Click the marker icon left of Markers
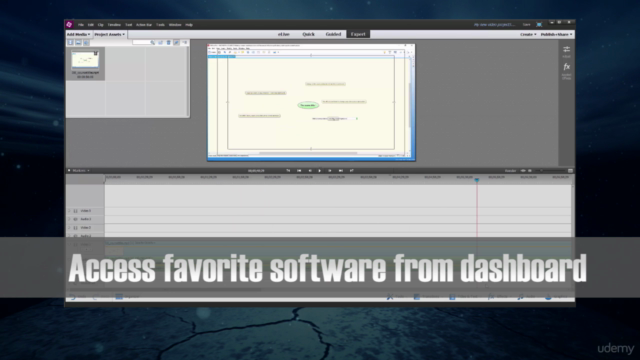The height and width of the screenshot is (360, 640). (69, 171)
